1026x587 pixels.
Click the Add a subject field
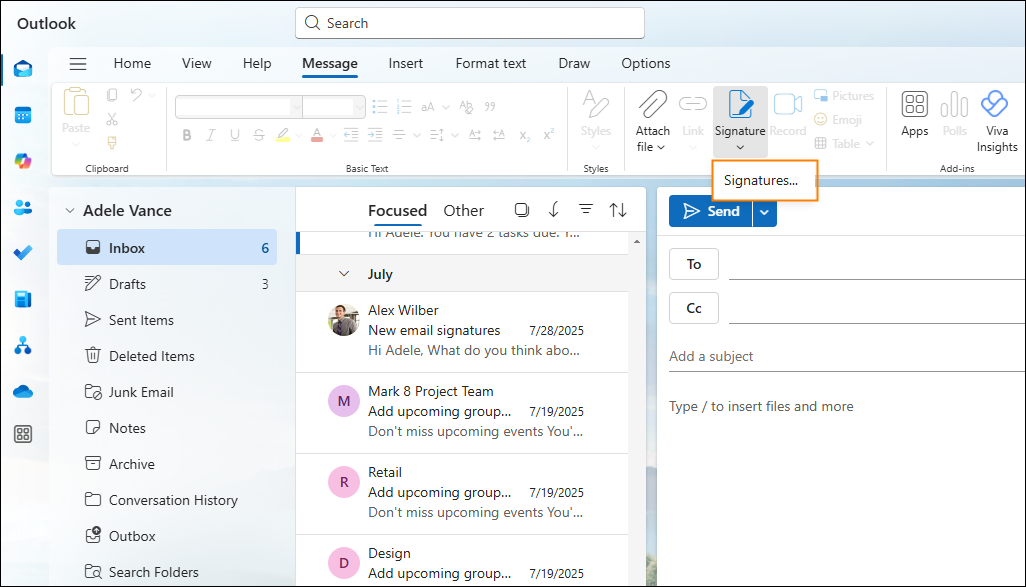point(847,357)
